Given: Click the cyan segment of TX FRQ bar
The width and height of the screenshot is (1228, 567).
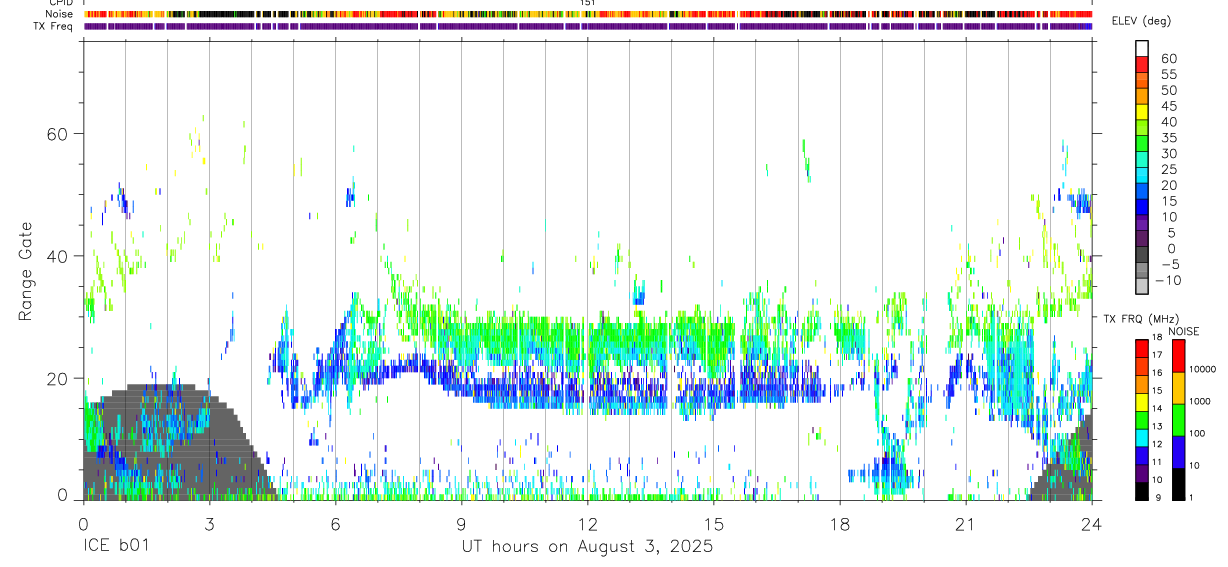Looking at the screenshot, I should [x=1142, y=437].
